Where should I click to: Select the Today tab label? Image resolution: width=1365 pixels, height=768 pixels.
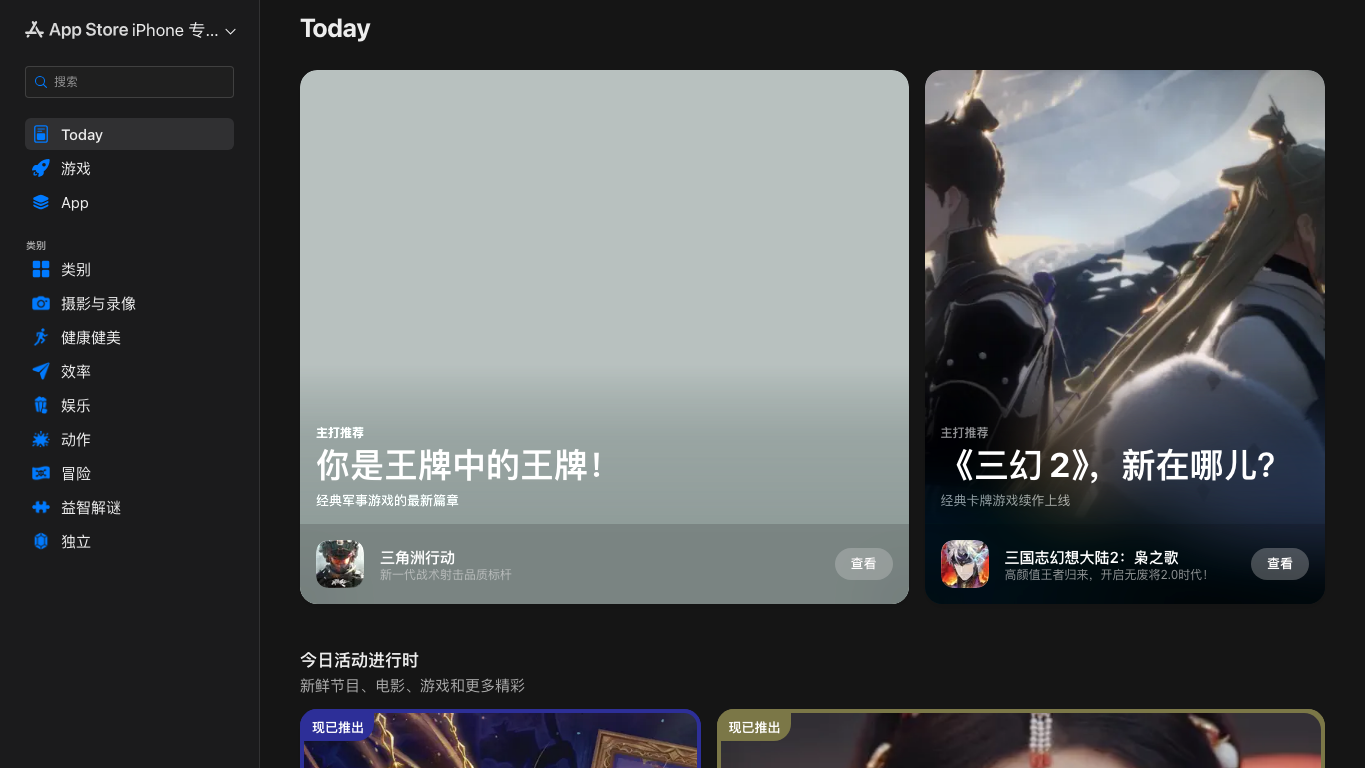click(82, 135)
